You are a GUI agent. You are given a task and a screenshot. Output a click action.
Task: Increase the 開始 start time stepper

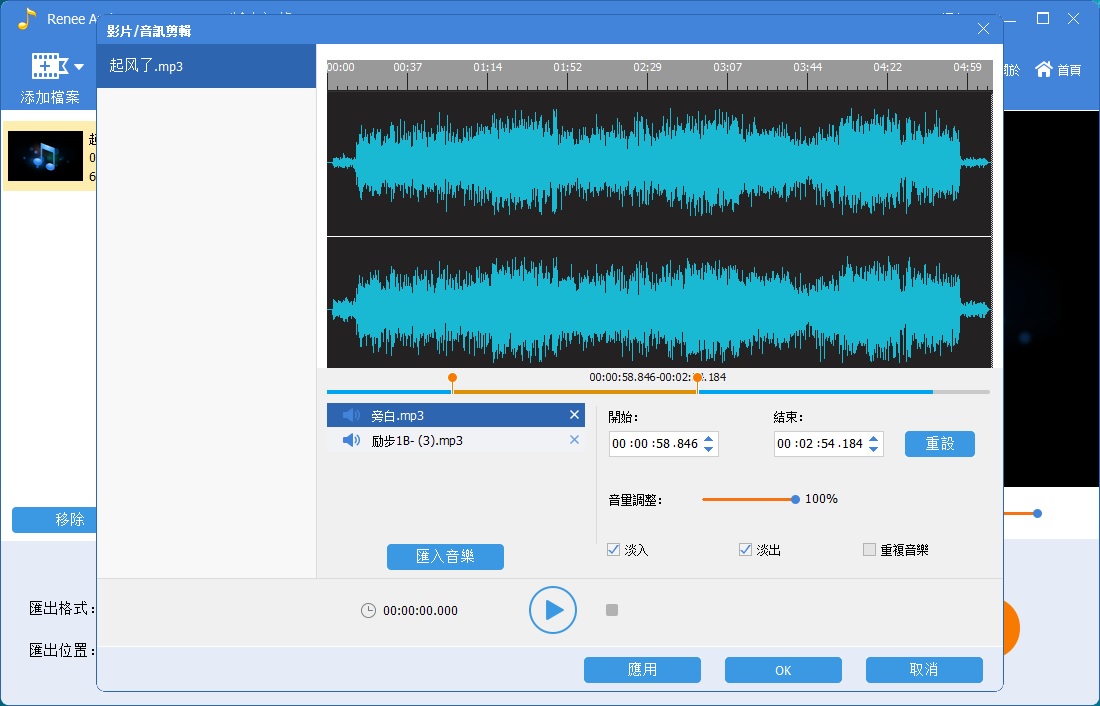(709, 438)
